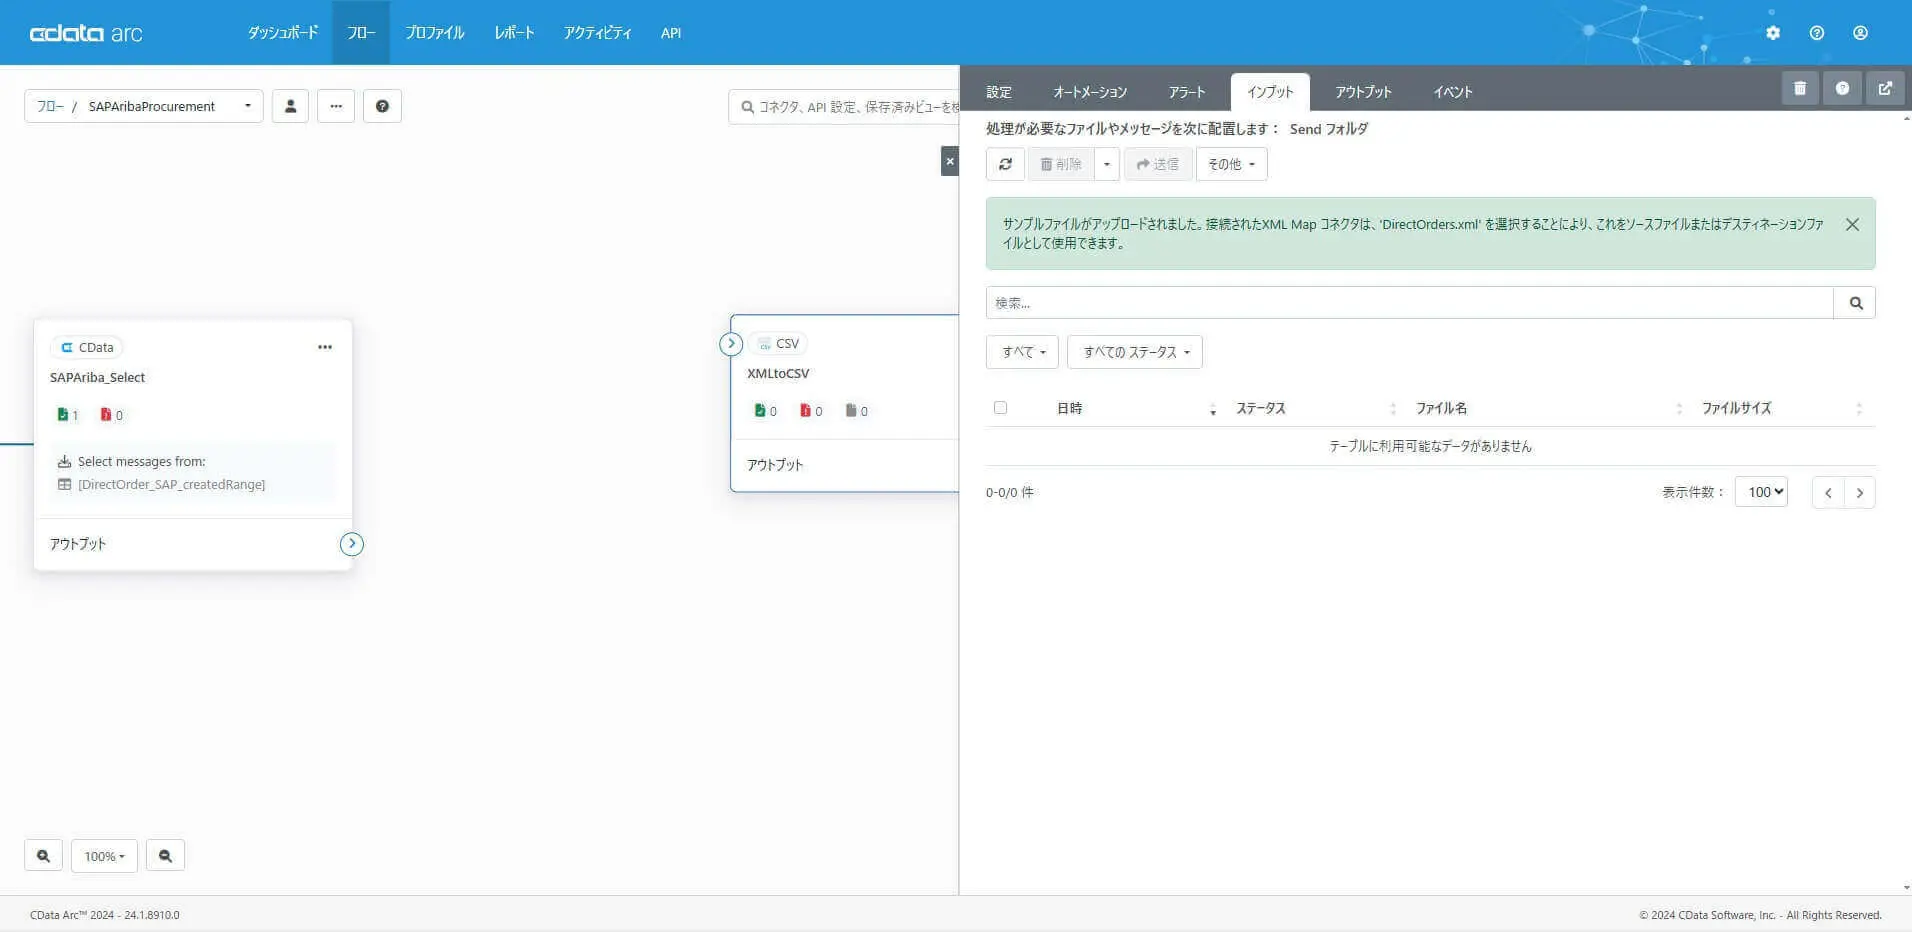The image size is (1912, 932).
Task: Click the panel trash delete icon
Action: (x=1800, y=88)
